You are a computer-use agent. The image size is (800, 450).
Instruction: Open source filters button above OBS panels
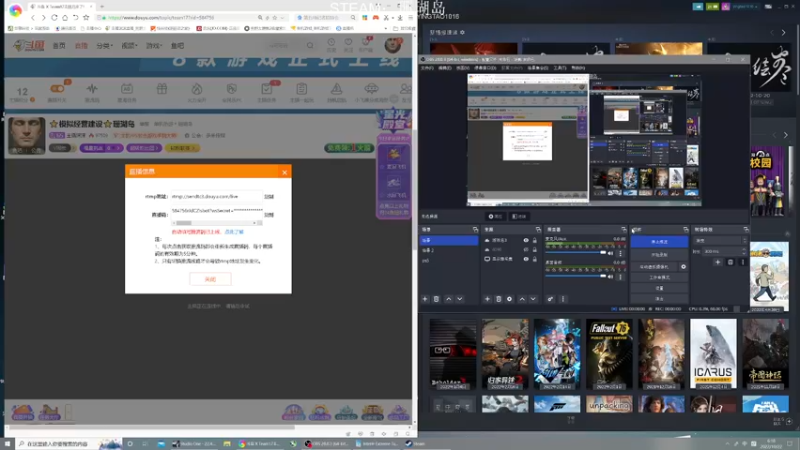(x=519, y=216)
